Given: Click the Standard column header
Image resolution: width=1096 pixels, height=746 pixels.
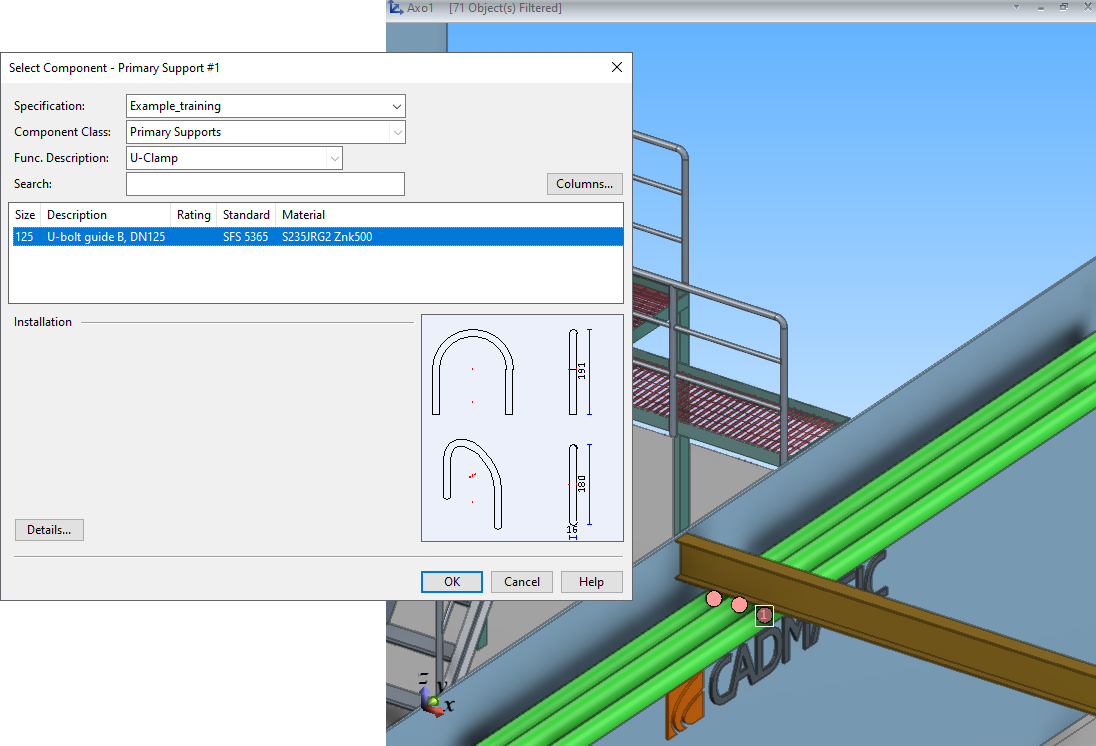Looking at the screenshot, I should click(246, 215).
